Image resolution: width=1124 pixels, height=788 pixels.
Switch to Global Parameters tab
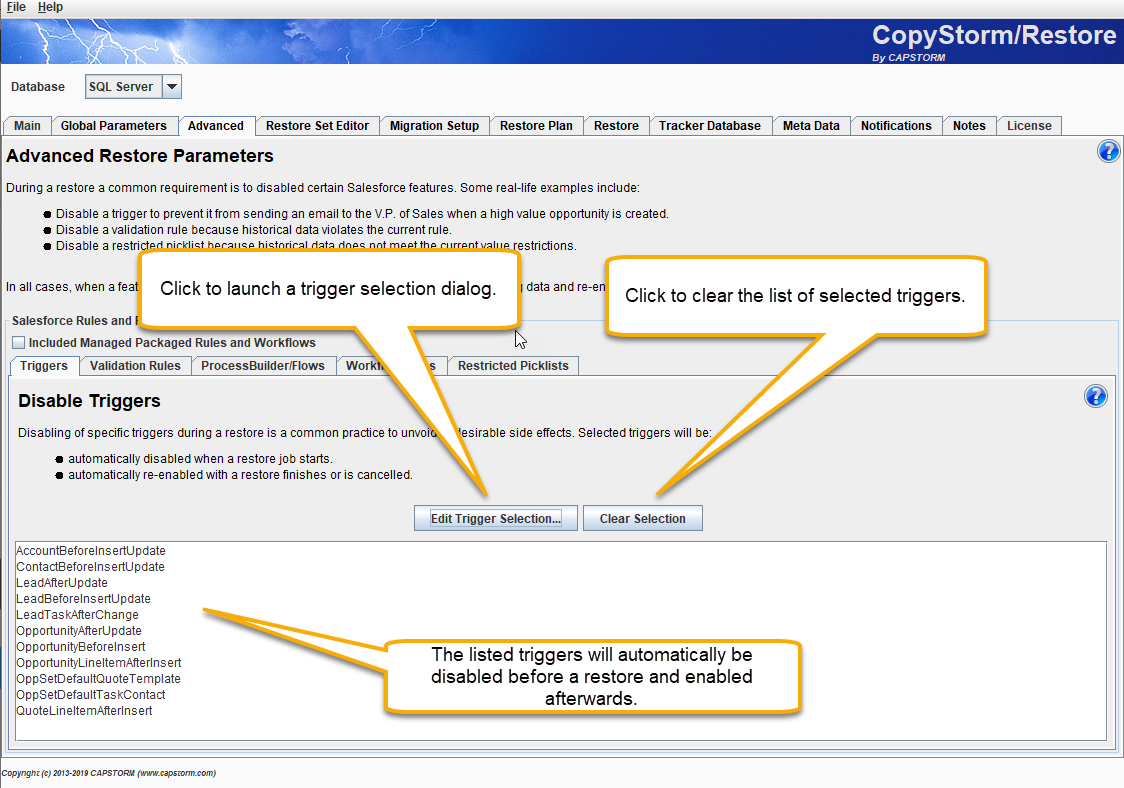(x=113, y=125)
